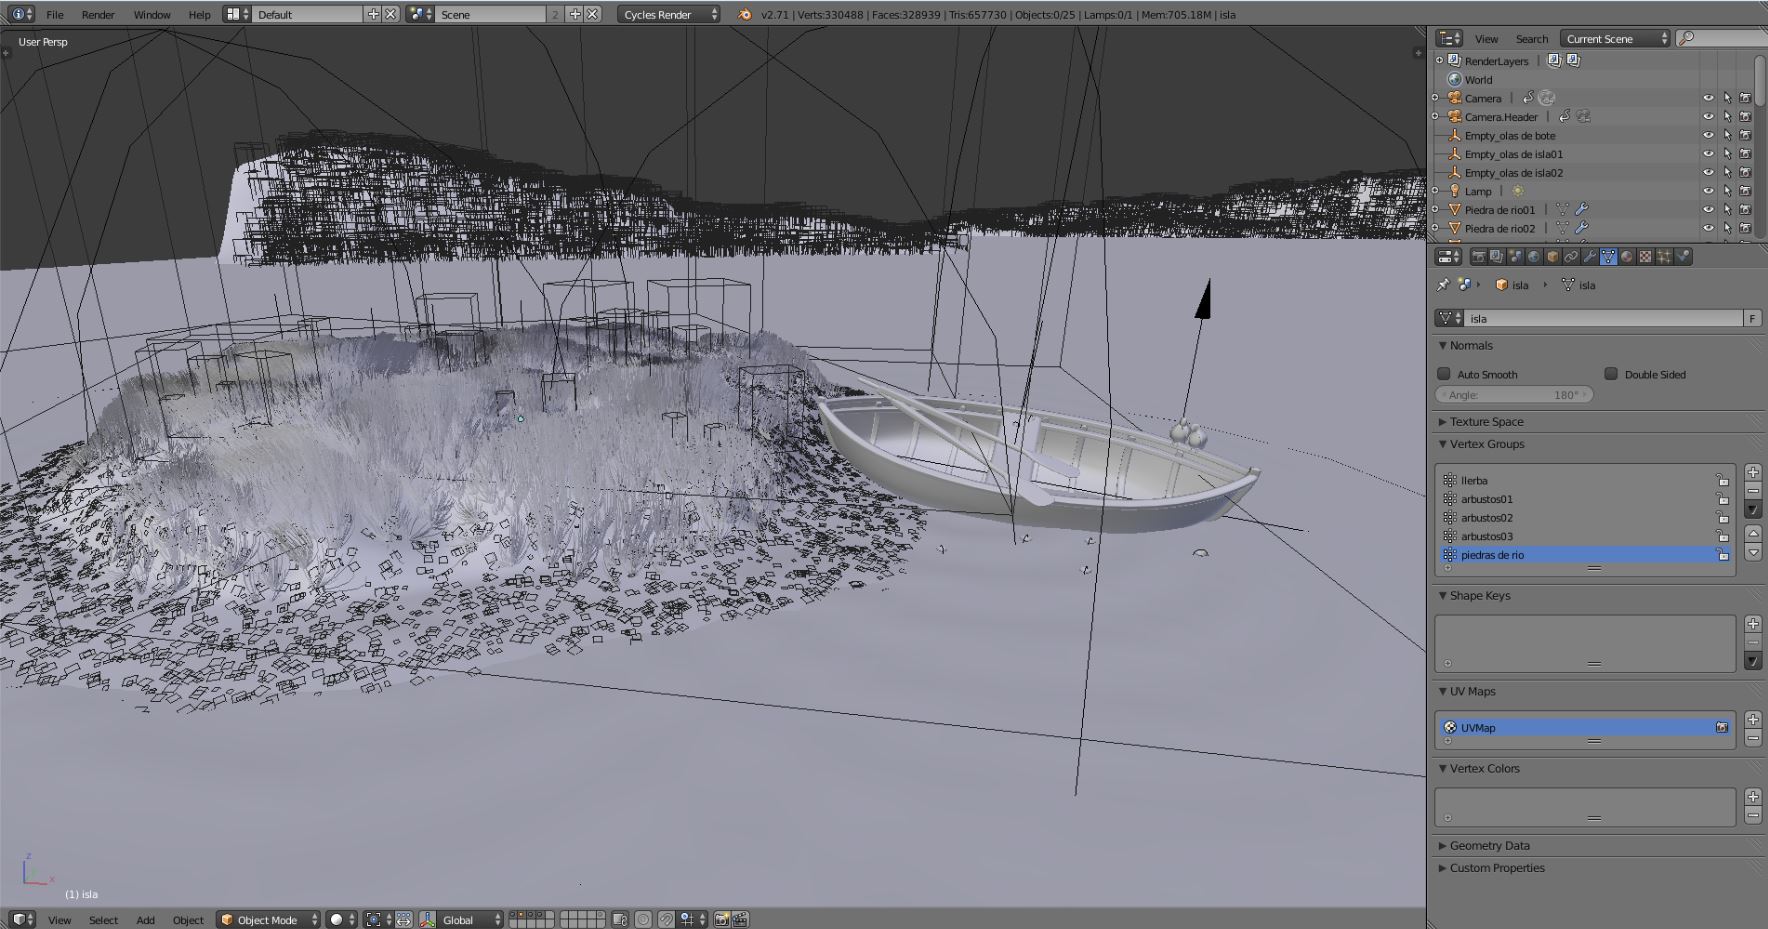Toggle the 3D manipulator axes icon

(427, 919)
